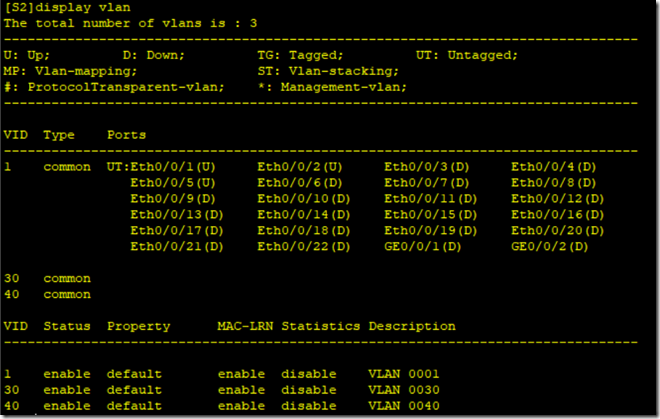Select port GE0/0/1(D) in the list
This screenshot has height=419, width=660.
(x=427, y=246)
